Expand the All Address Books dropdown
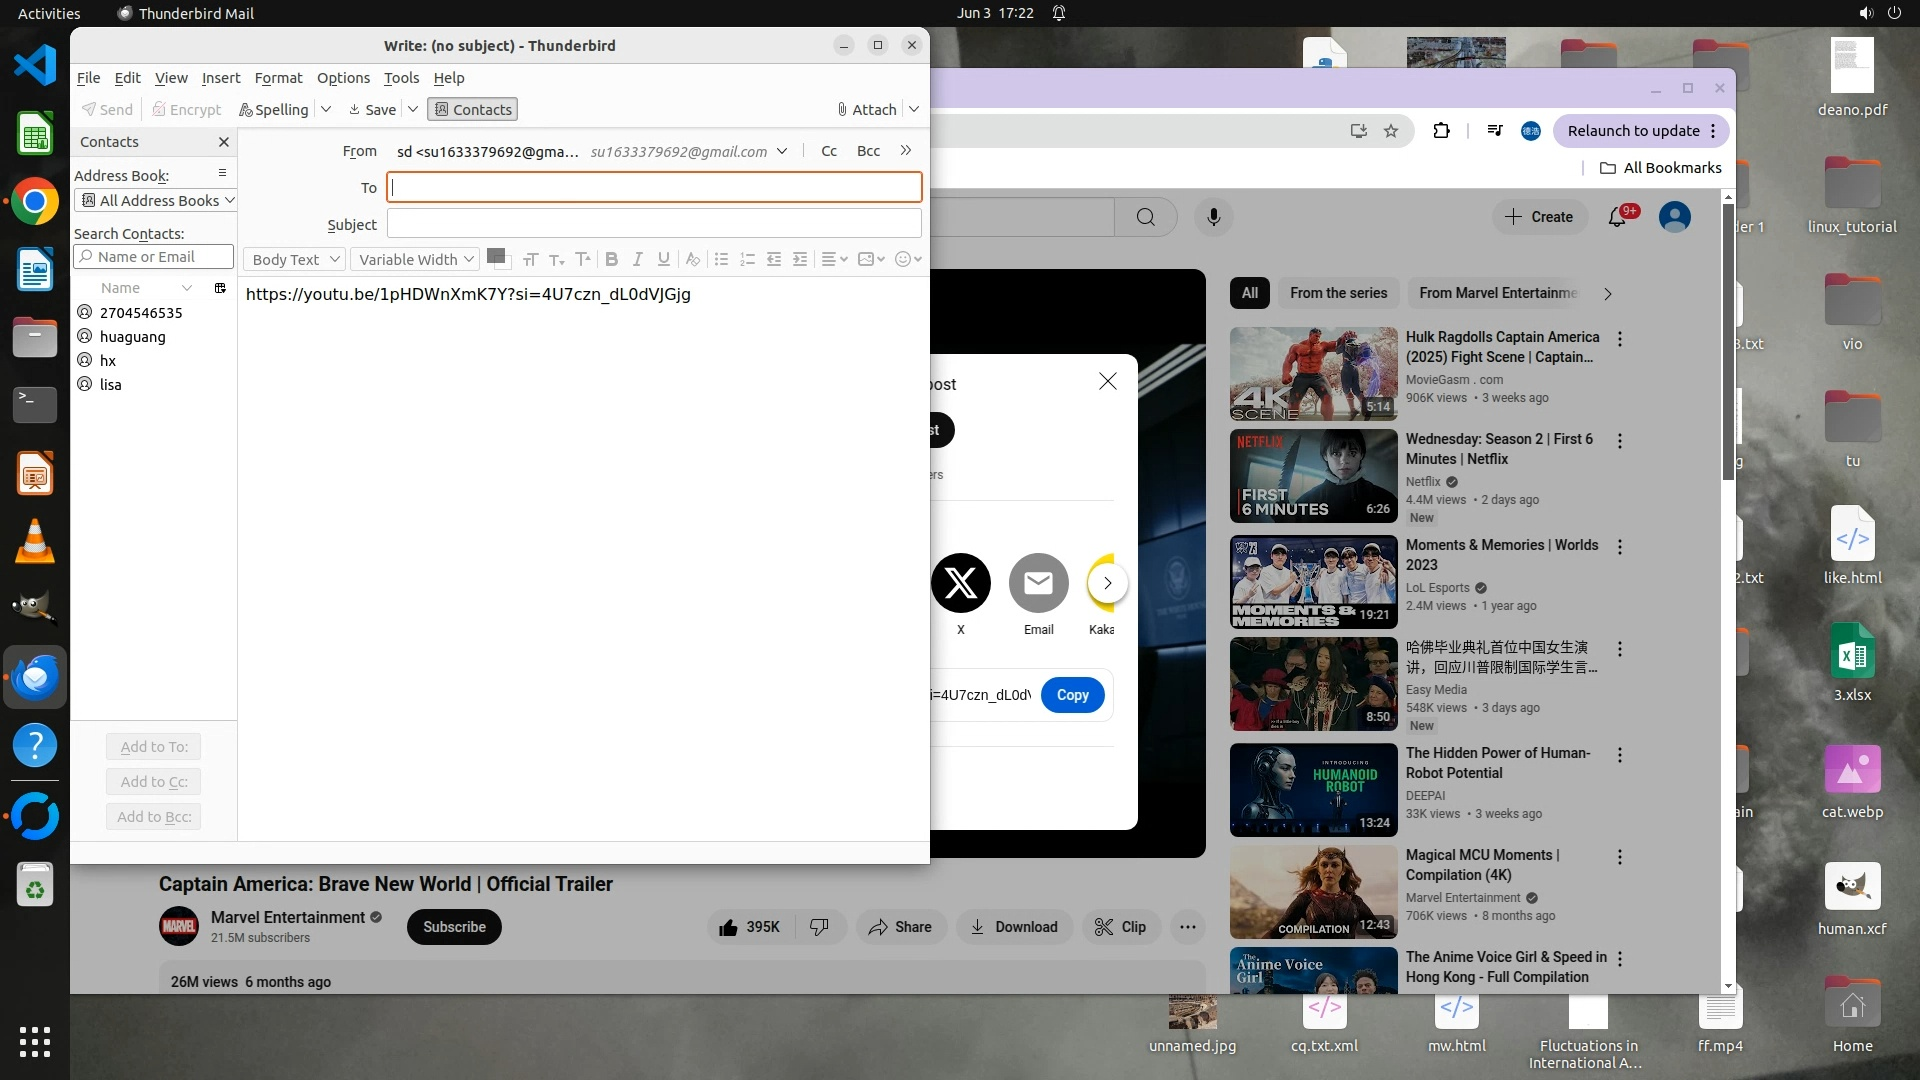1920x1080 pixels. tap(155, 200)
